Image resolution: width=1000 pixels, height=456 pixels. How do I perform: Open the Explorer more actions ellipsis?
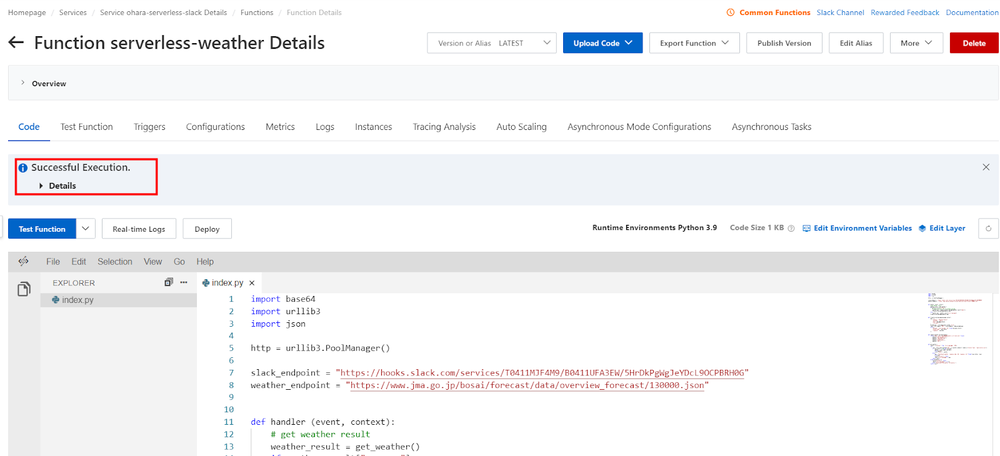click(183, 283)
